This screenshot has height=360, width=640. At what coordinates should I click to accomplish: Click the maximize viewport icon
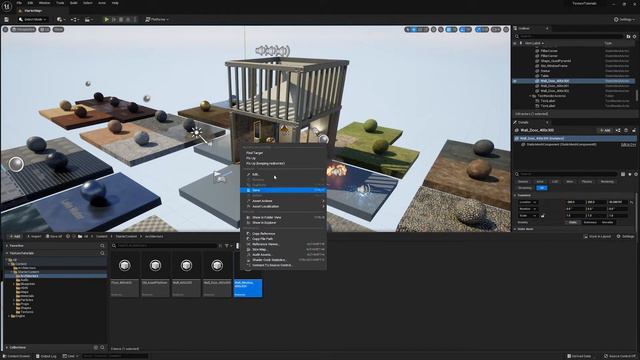[x=506, y=29]
